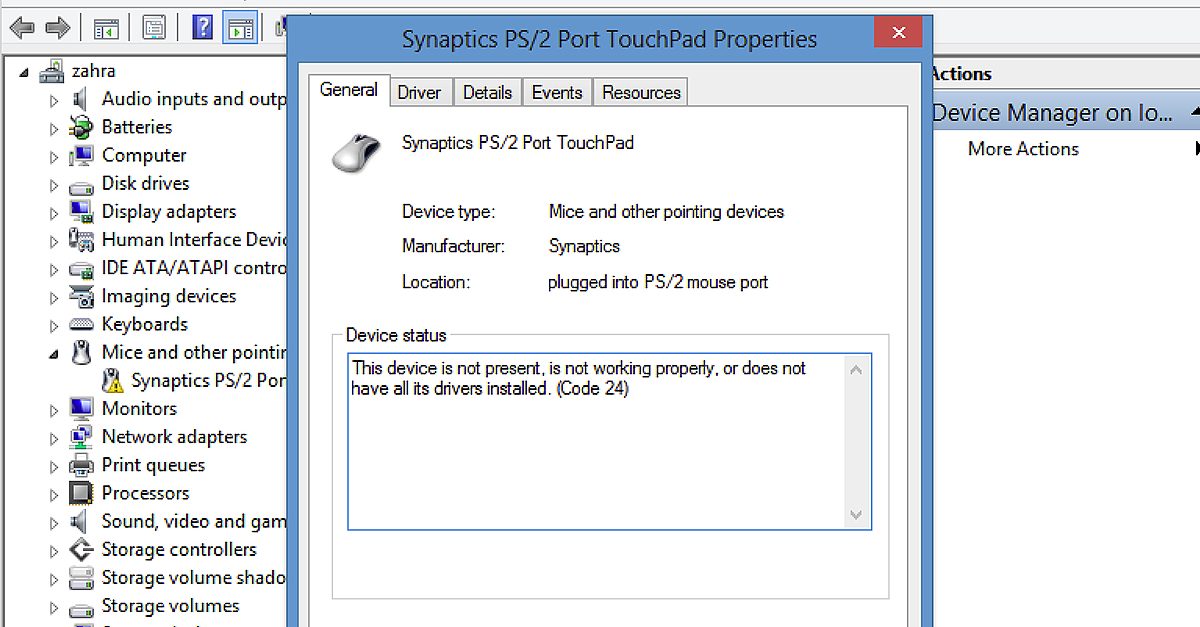This screenshot has height=627, width=1200.
Task: Click the Device status scroll down arrow
Action: (x=856, y=516)
